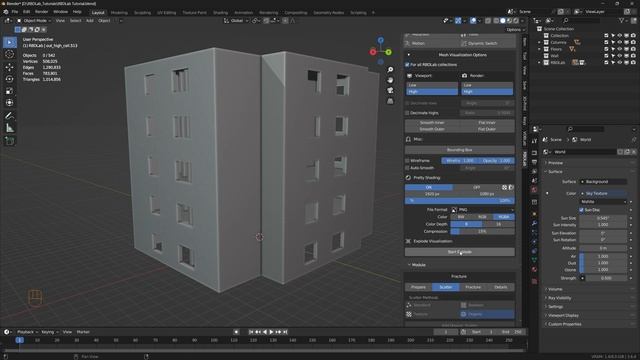The height and width of the screenshot is (360, 640).
Task: Hide Floors collection via eye icon
Action: [x=620, y=49]
